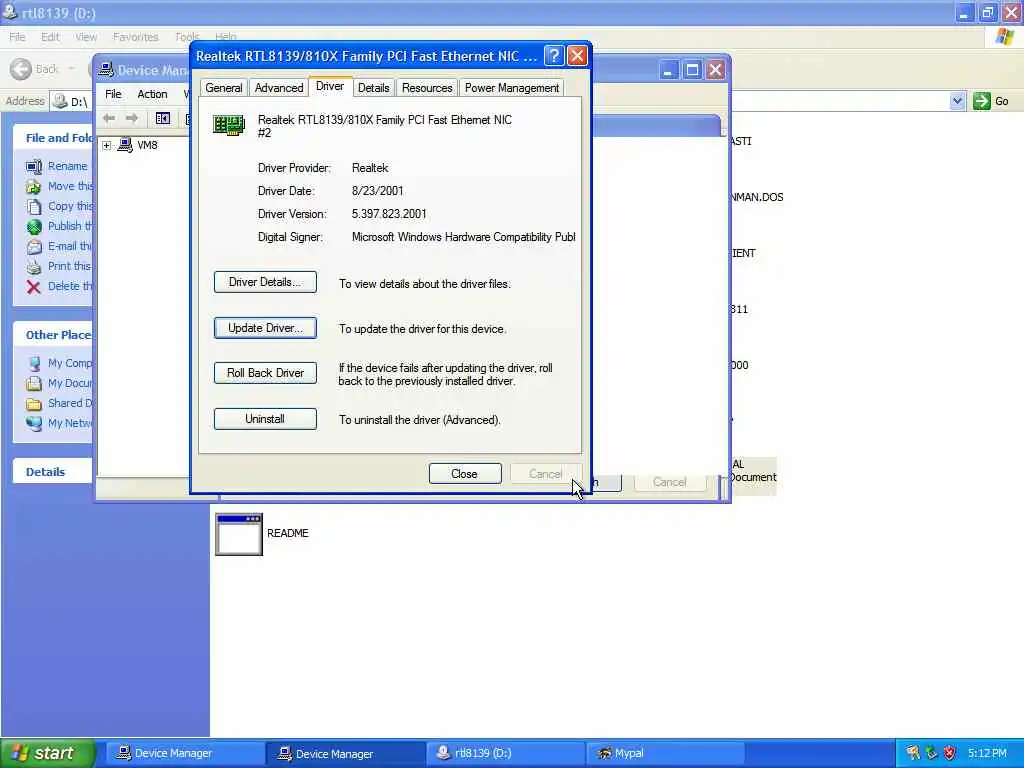The height and width of the screenshot is (768, 1024).
Task: Switch to the second Device Manager taskbar button
Action: (346, 753)
